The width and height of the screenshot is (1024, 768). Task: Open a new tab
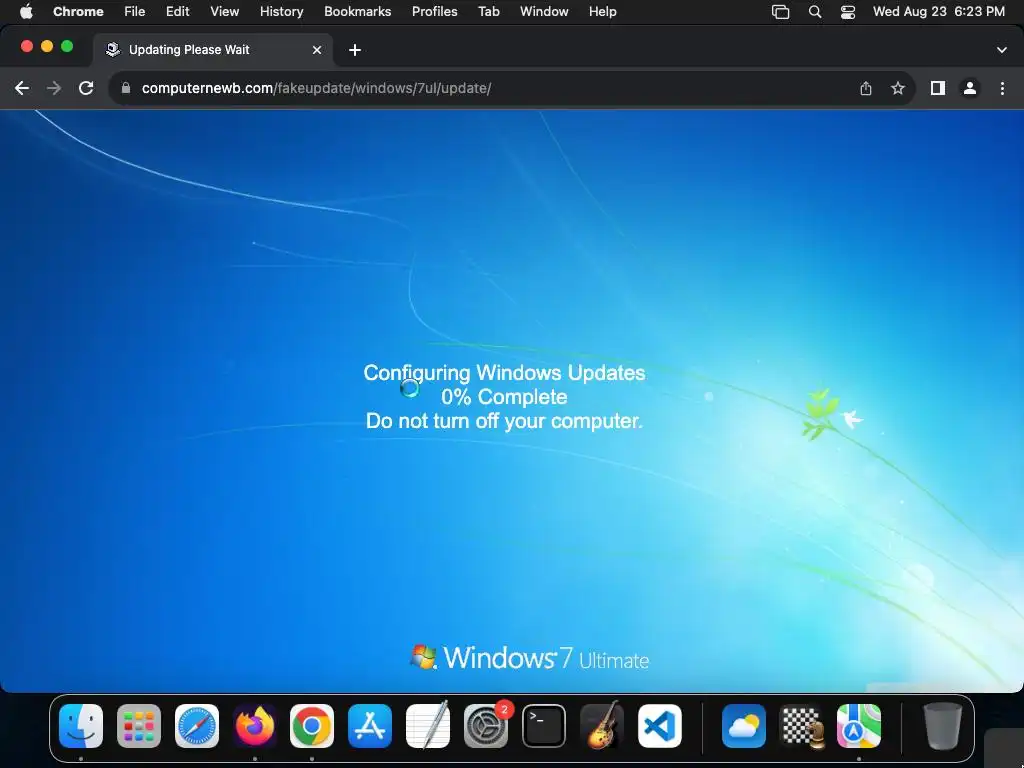(355, 50)
